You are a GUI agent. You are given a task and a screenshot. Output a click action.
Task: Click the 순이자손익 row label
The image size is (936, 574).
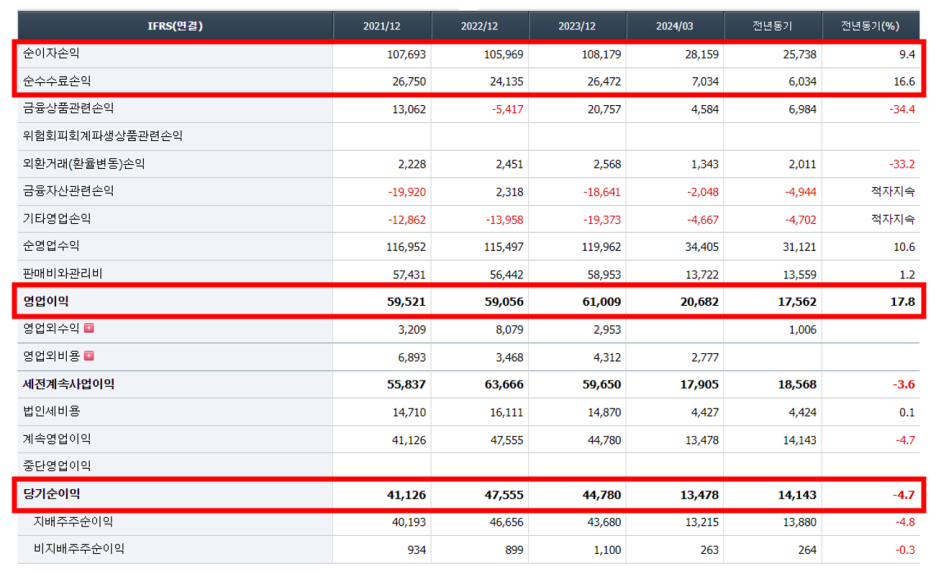click(51, 54)
